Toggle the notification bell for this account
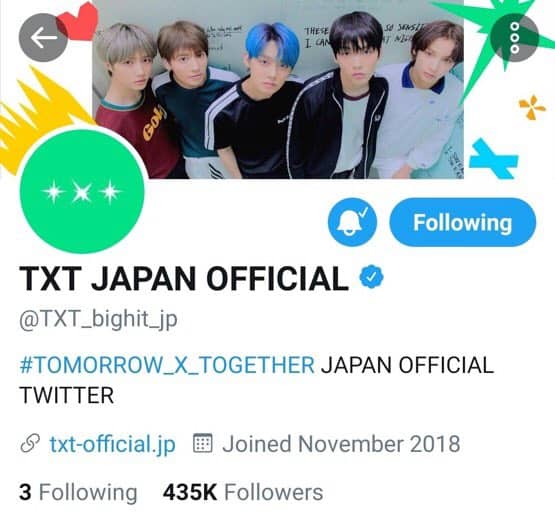Viewport: 555px width, 528px height. (x=352, y=222)
